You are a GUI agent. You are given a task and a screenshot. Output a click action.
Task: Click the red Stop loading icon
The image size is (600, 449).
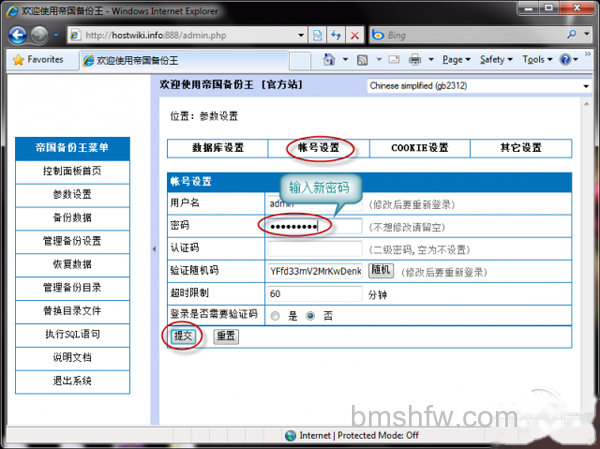355,35
